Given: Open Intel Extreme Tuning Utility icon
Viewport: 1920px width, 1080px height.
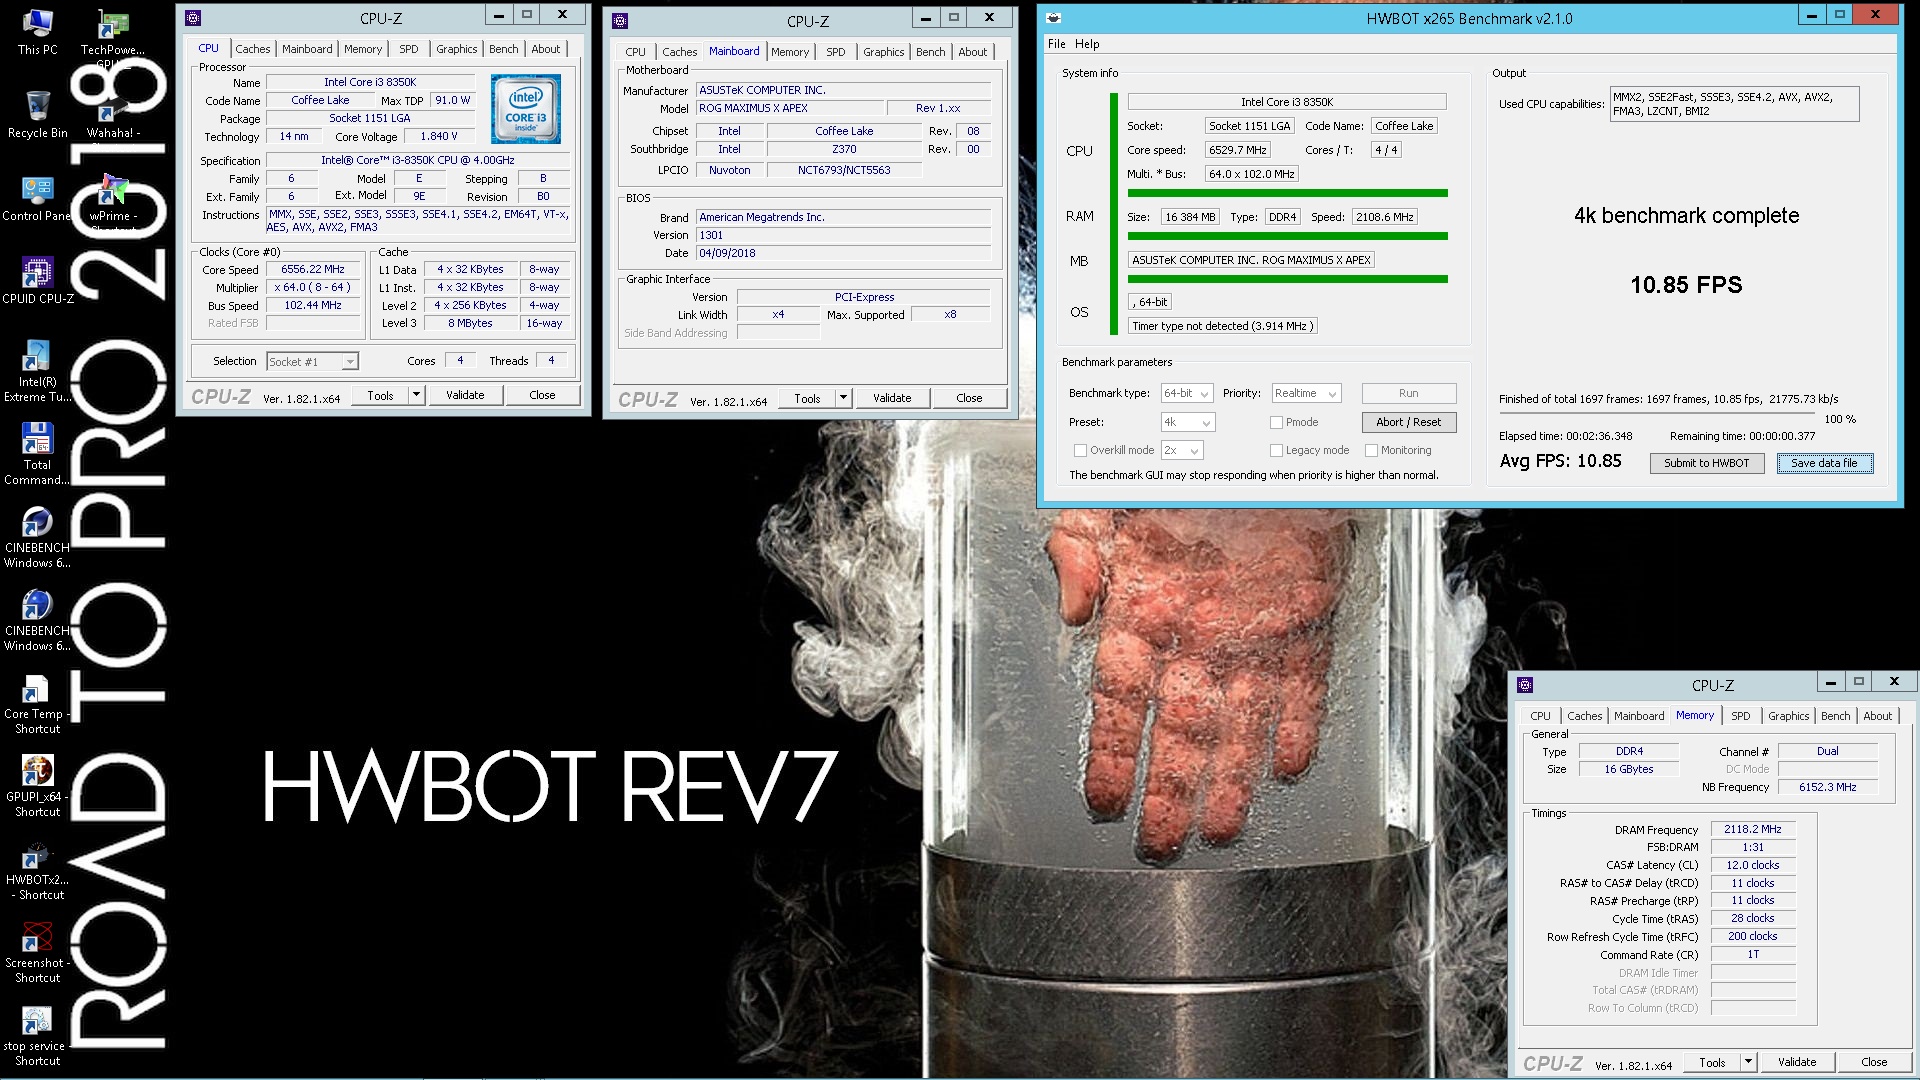Looking at the screenshot, I should 37,371.
